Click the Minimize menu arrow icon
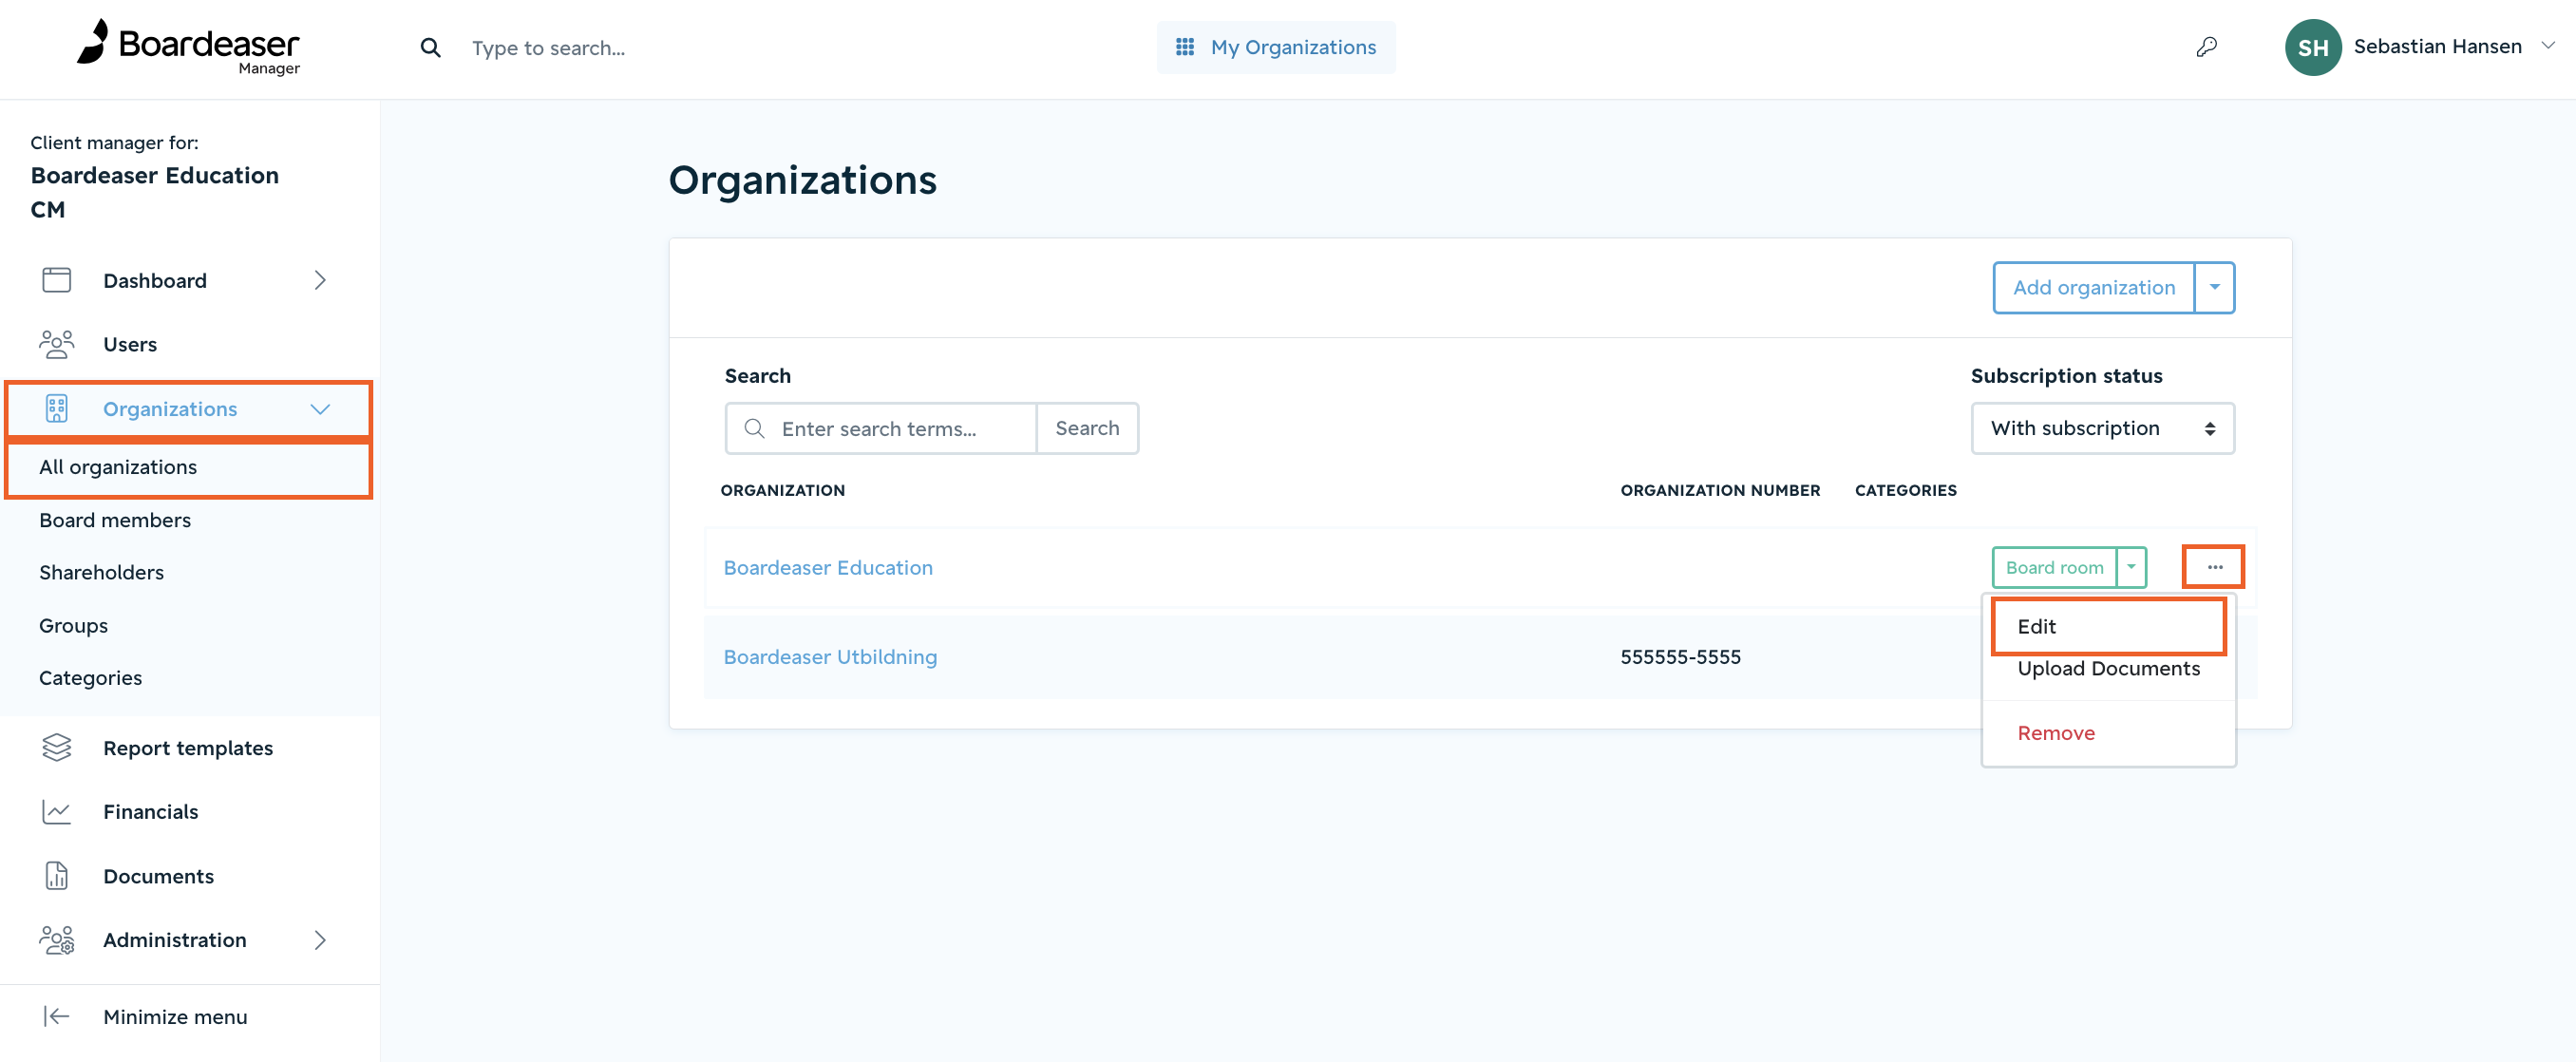Viewport: 2576px width, 1062px height. point(57,1016)
